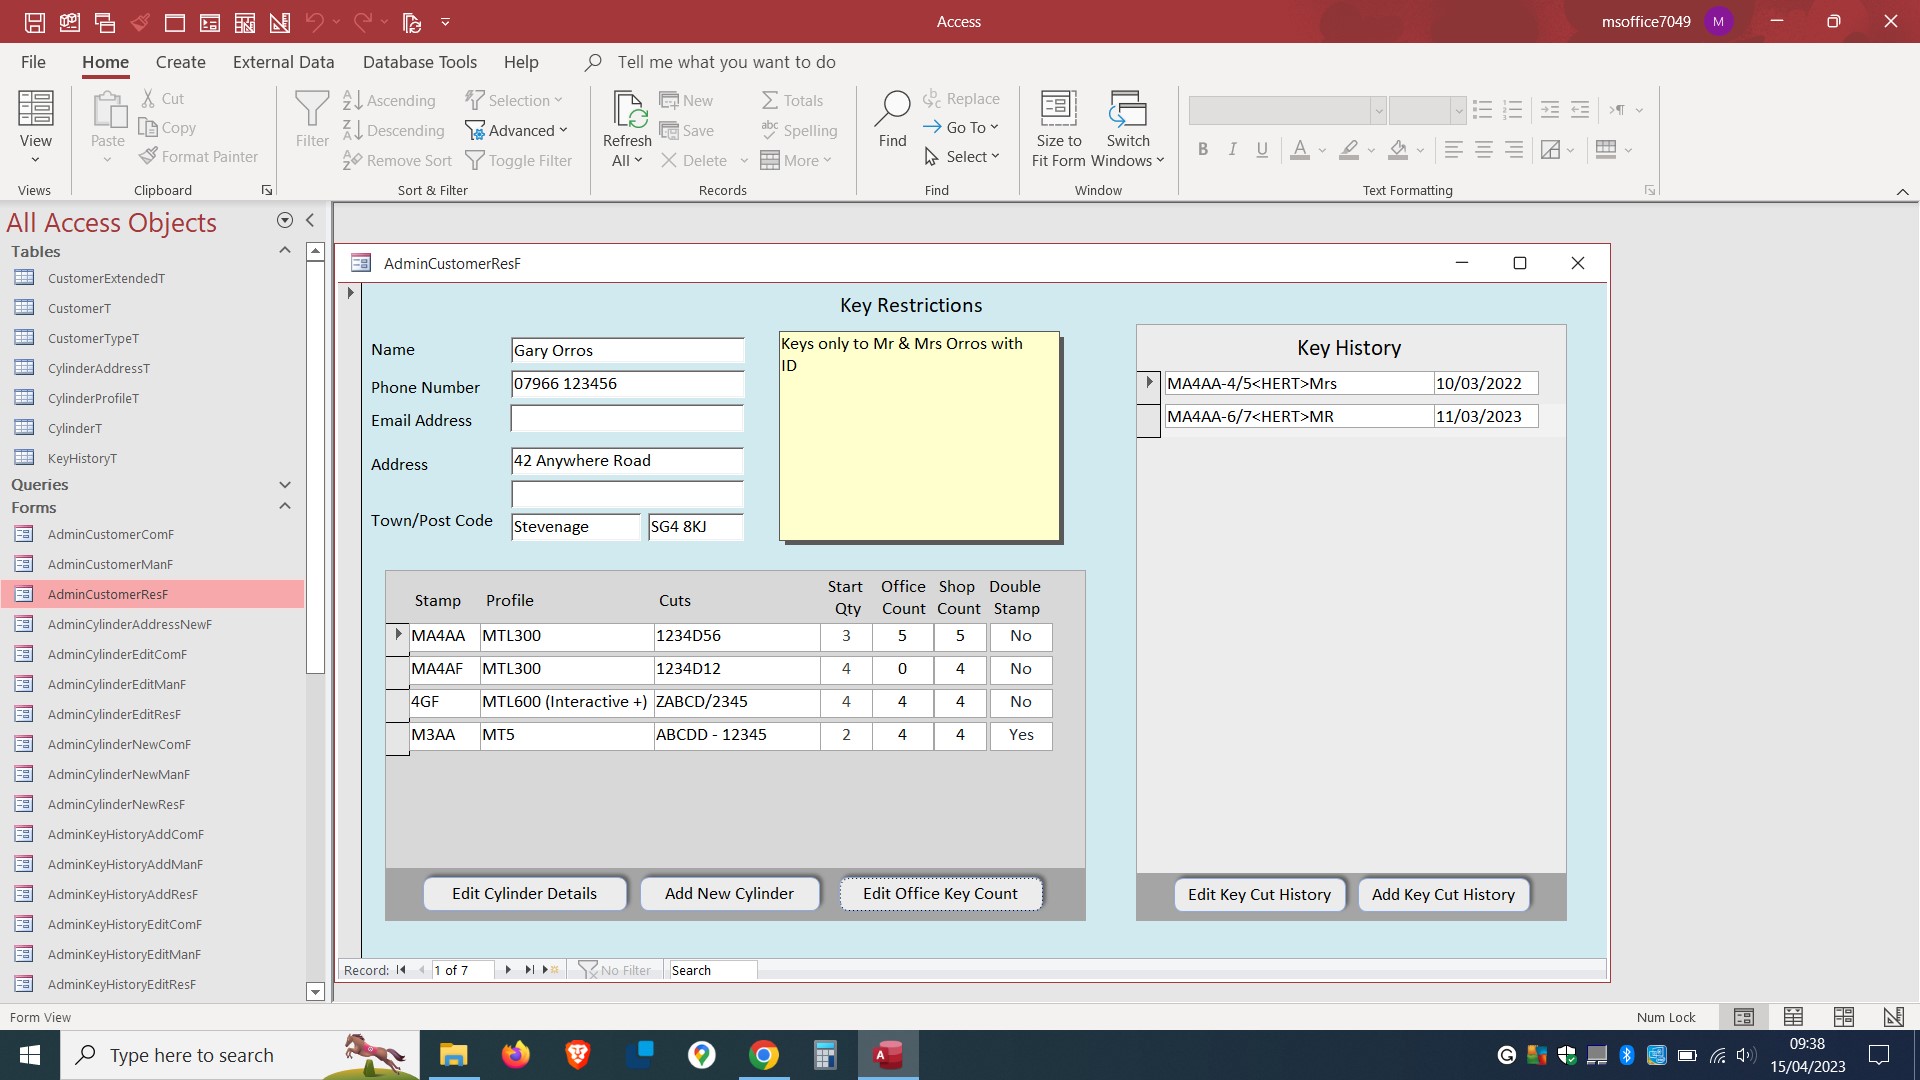This screenshot has height=1080, width=1920.
Task: Expand the Queries group in navigation pane
Action: [x=285, y=484]
